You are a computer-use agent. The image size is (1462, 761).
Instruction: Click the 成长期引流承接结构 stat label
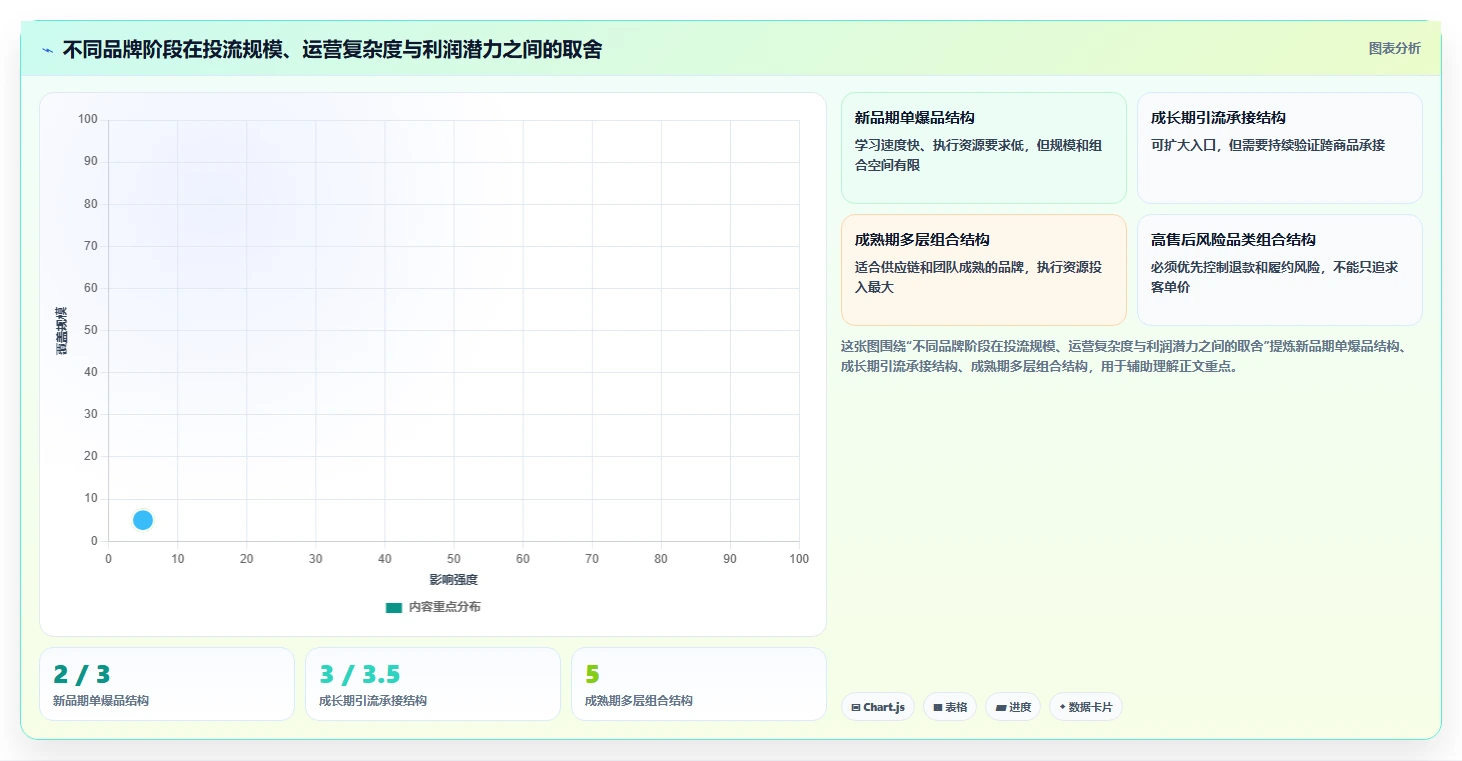373,701
